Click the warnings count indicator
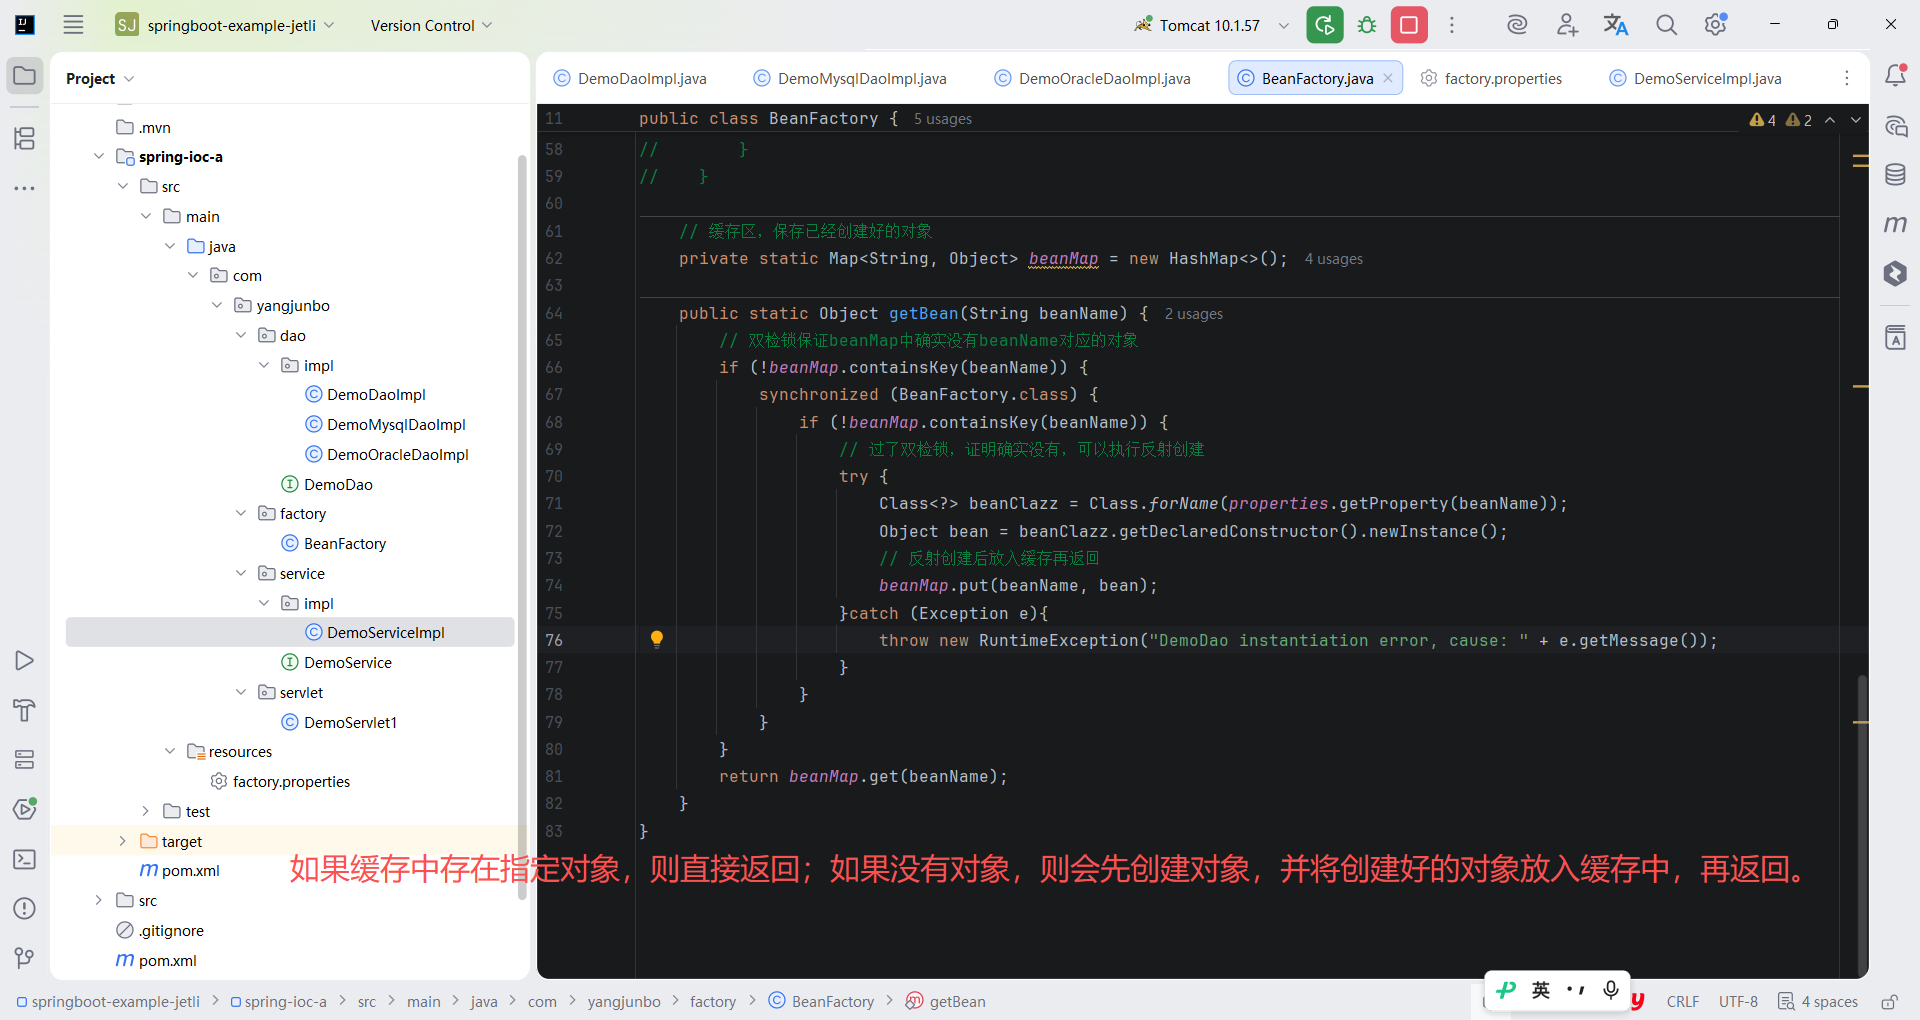Viewport: 1920px width, 1020px height. coord(1780,120)
